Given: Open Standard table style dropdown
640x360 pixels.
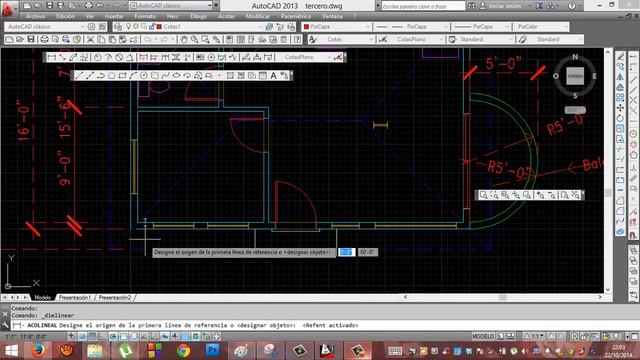Looking at the screenshot, I should pos(510,39).
